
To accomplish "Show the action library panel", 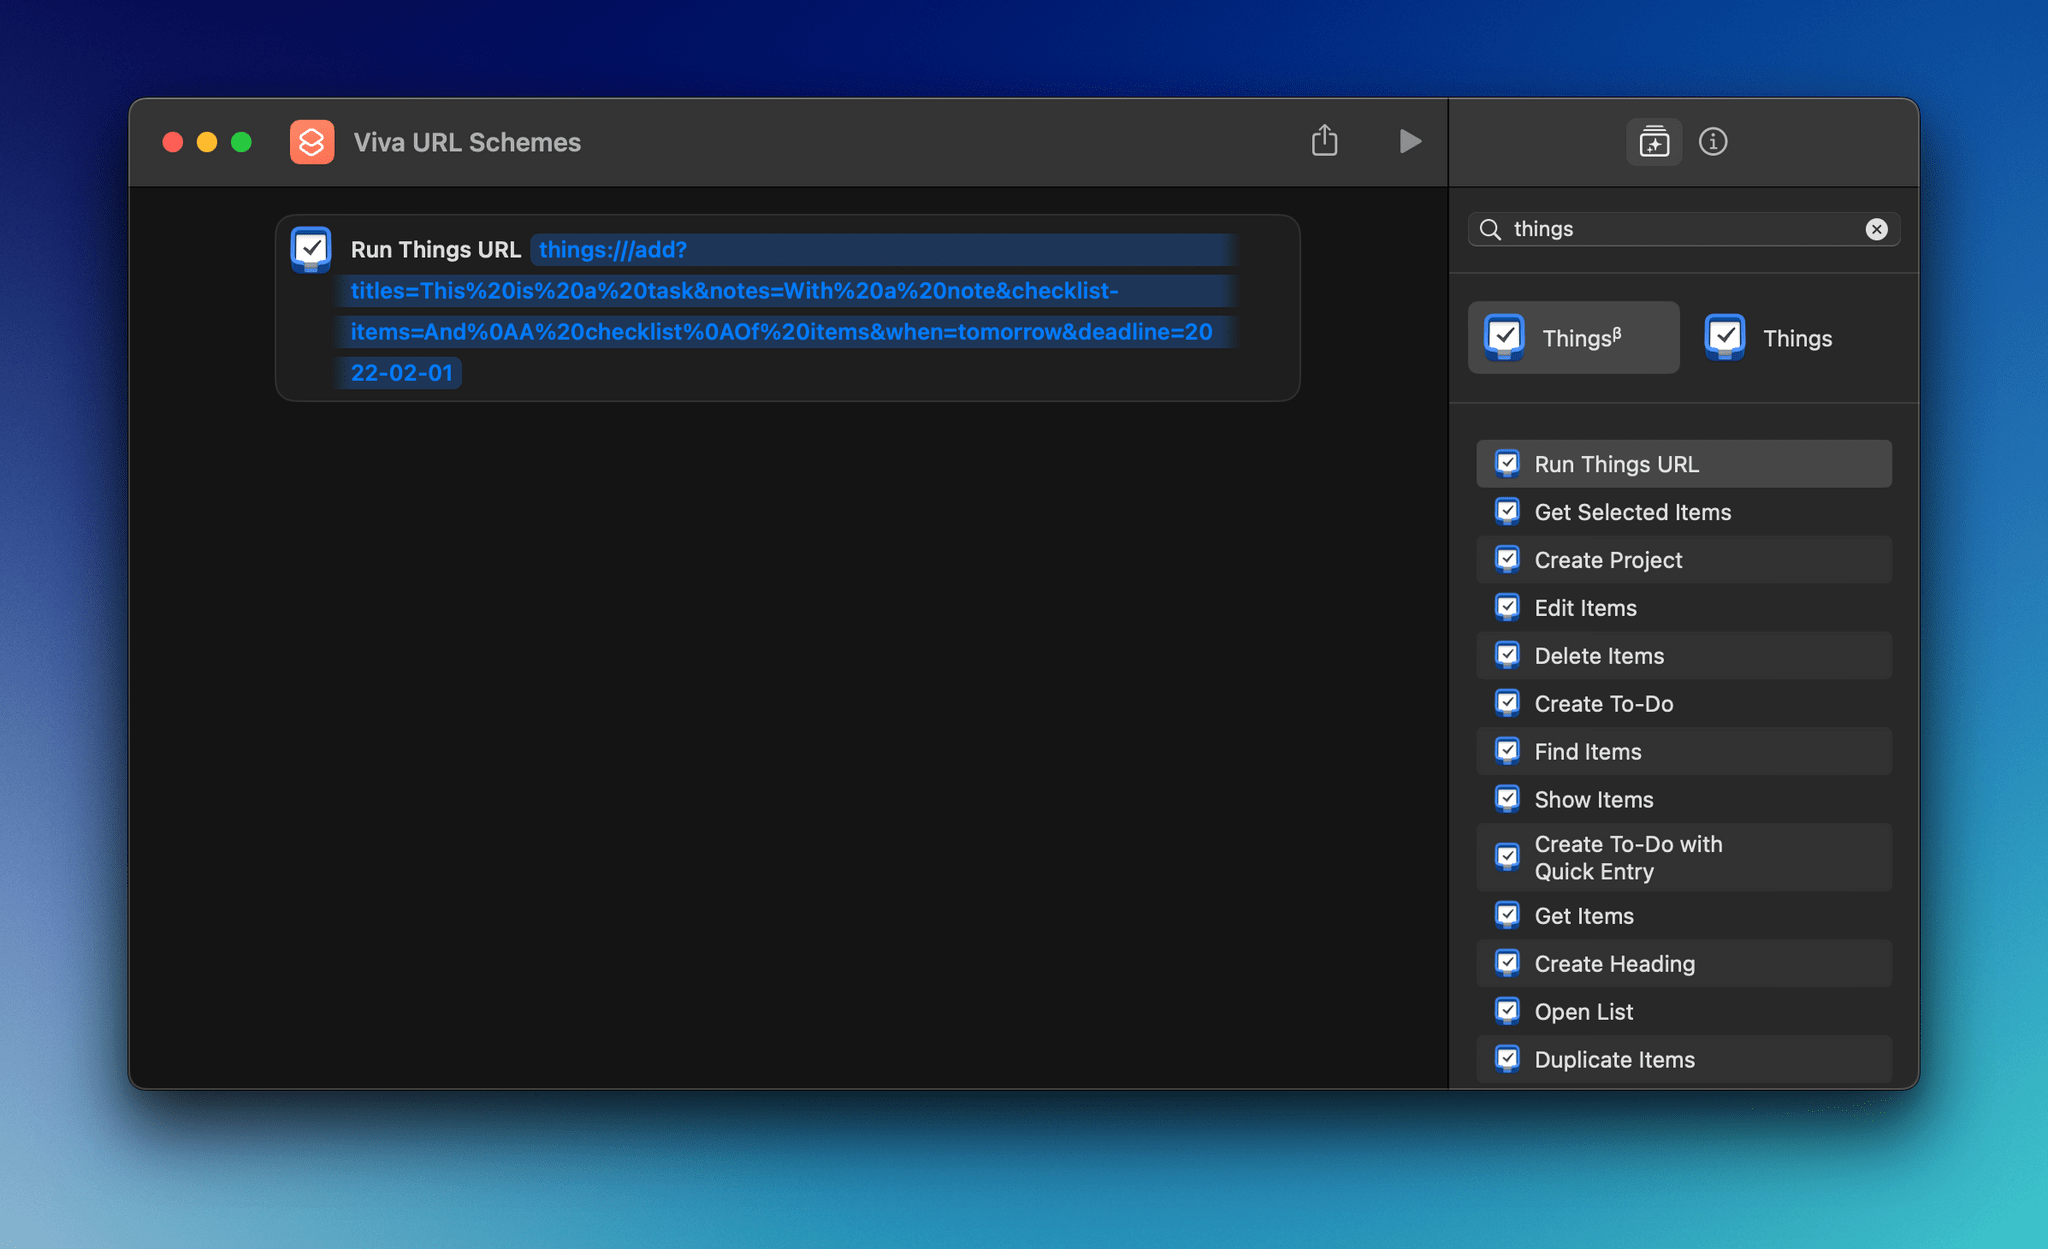I will [1654, 142].
